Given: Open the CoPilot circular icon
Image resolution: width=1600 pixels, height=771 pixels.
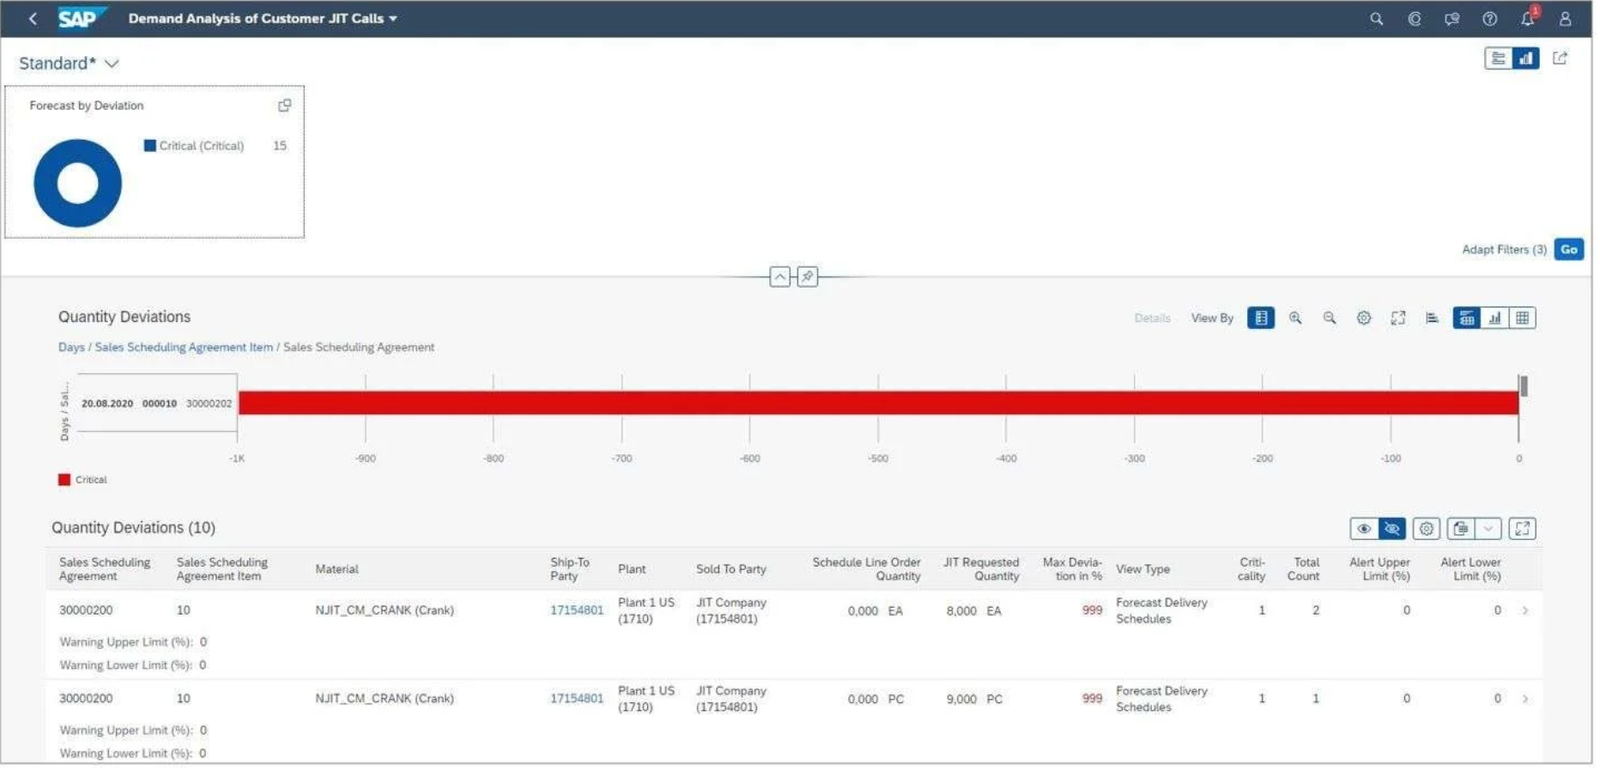Looking at the screenshot, I should [x=1414, y=18].
